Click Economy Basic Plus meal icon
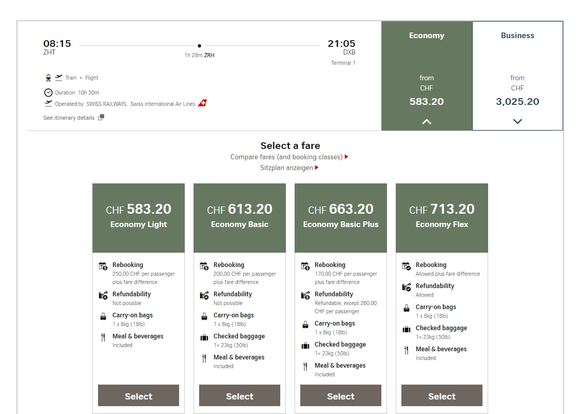580x414 pixels. (305, 367)
